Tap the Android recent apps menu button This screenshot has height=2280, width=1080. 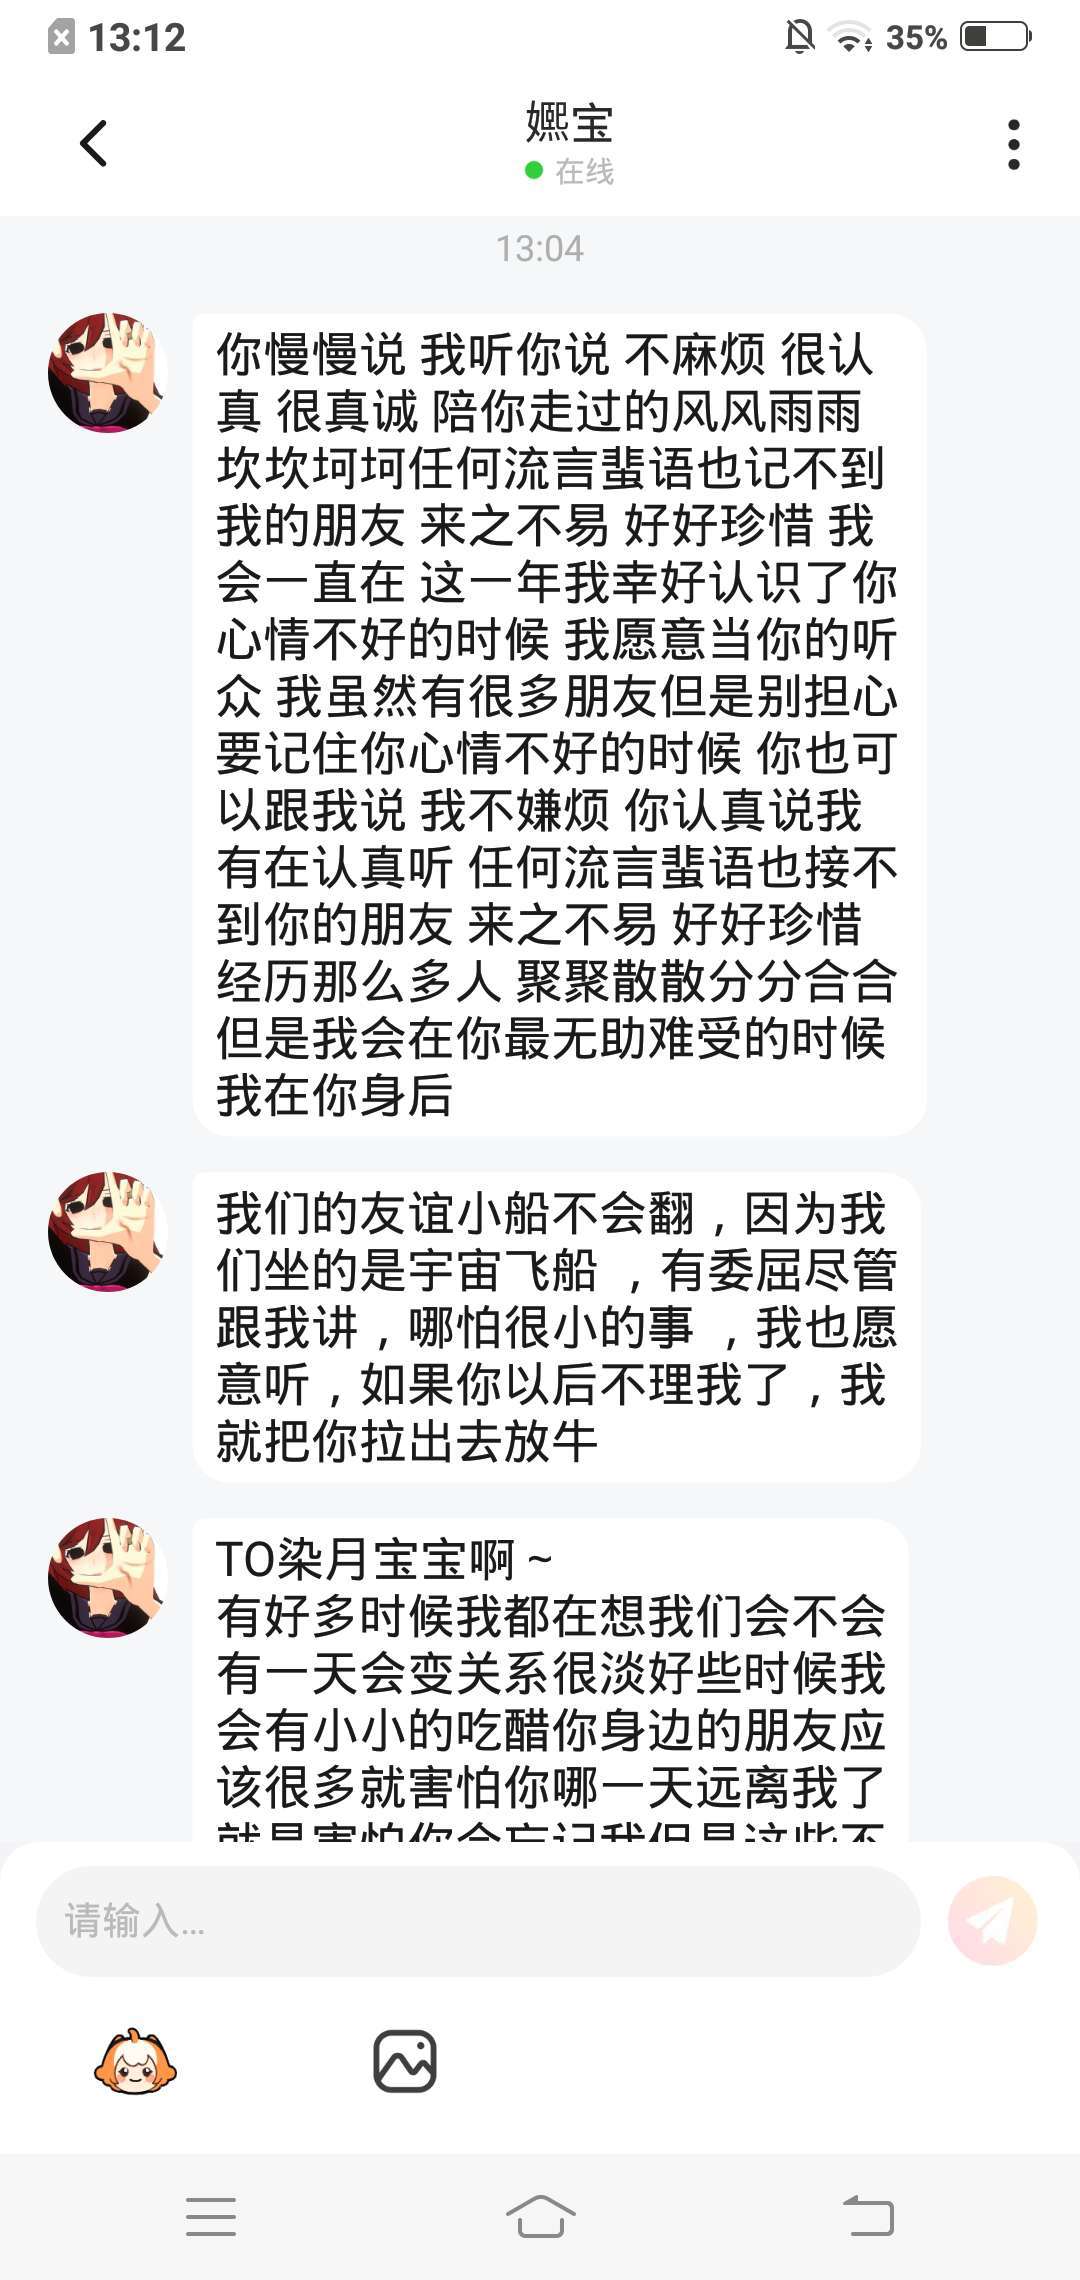coord(211,2215)
